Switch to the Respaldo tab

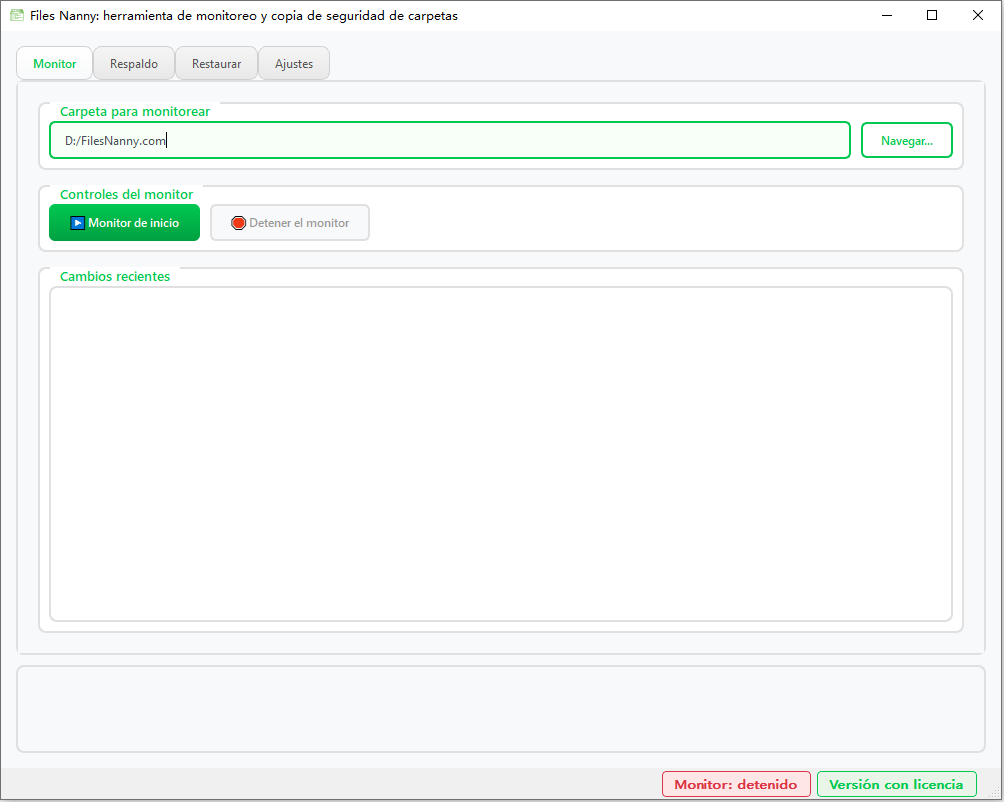133,62
